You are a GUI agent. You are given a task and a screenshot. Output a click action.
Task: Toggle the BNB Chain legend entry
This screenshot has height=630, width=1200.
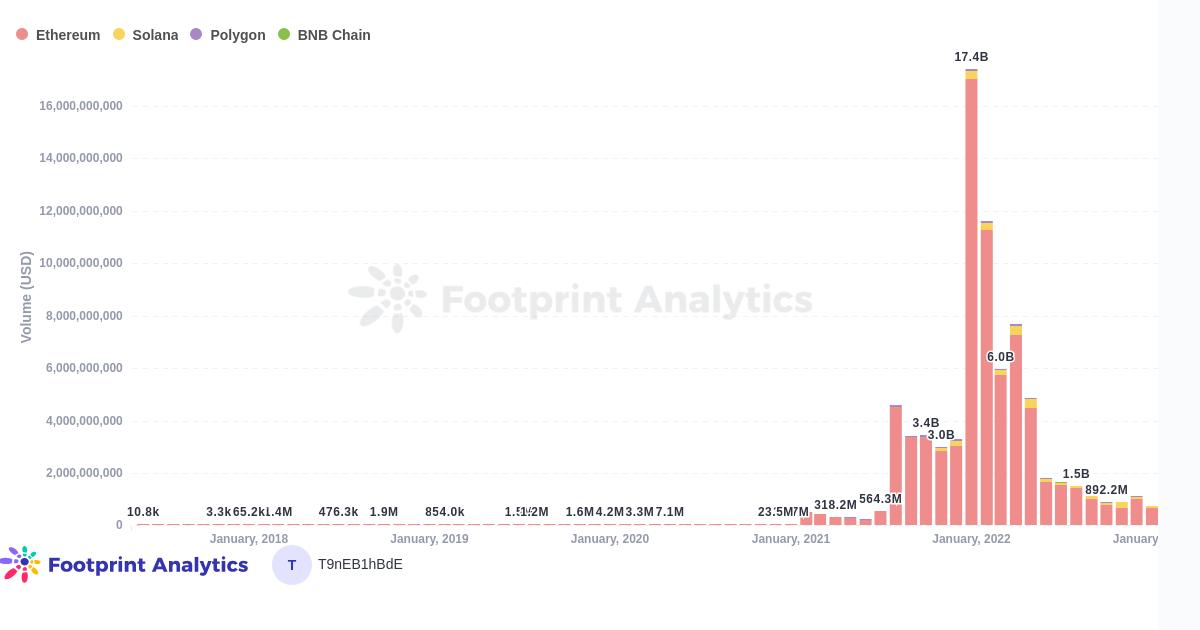[324, 35]
